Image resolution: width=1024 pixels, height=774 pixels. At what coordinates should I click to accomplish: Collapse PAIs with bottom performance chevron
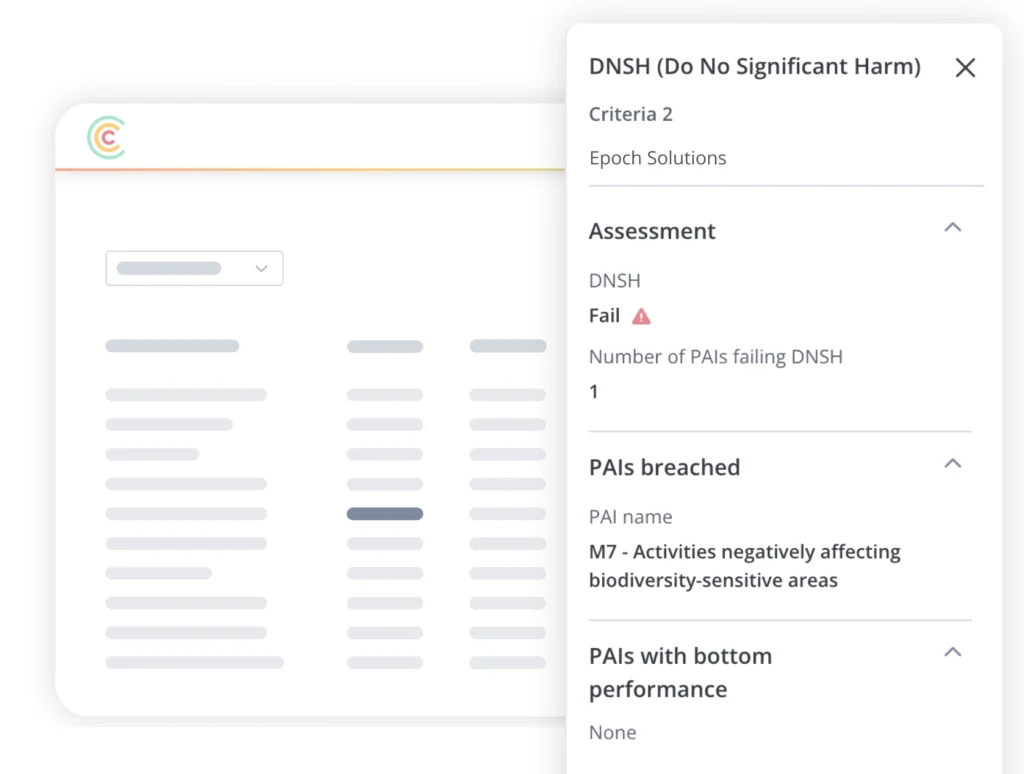(953, 653)
